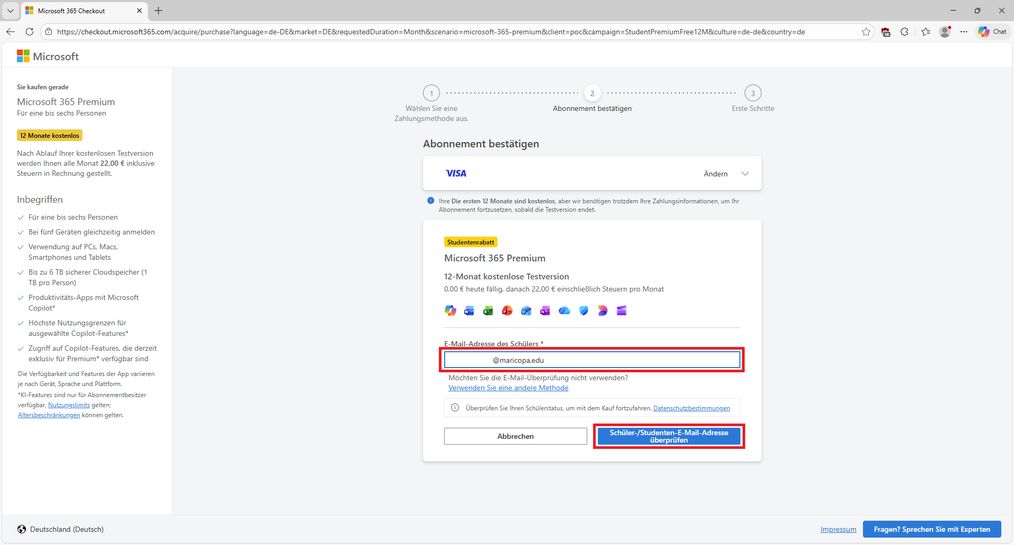Click the Abbrechen button
This screenshot has height=545, width=1014.
(x=515, y=436)
